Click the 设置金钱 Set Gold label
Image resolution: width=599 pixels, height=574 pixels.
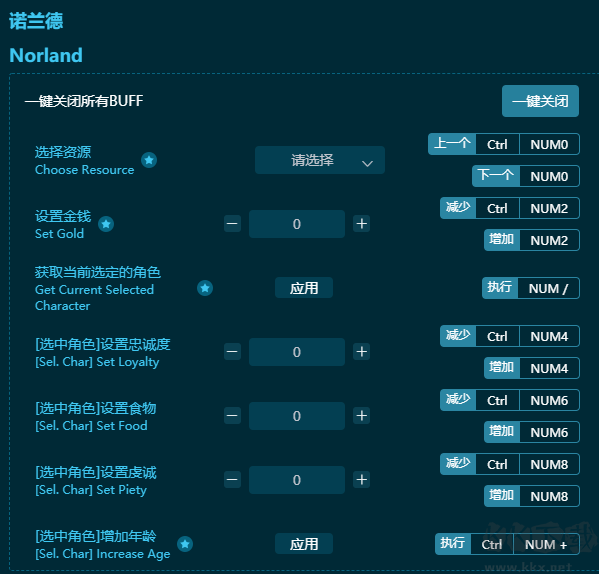coord(63,224)
